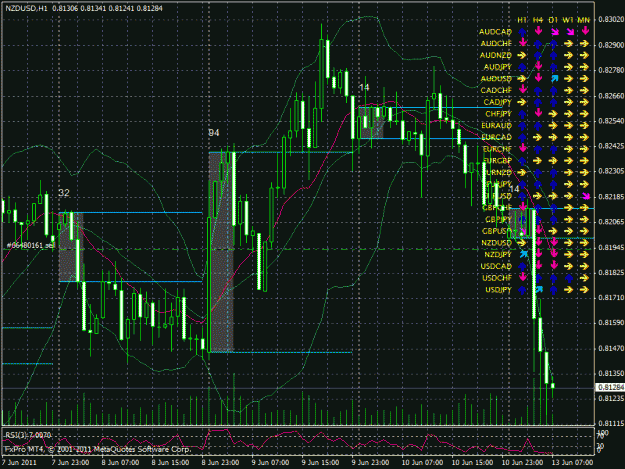Click the AUDNZD H1 yellow sideways arrow
This screenshot has height=469, width=625.
[x=522, y=55]
